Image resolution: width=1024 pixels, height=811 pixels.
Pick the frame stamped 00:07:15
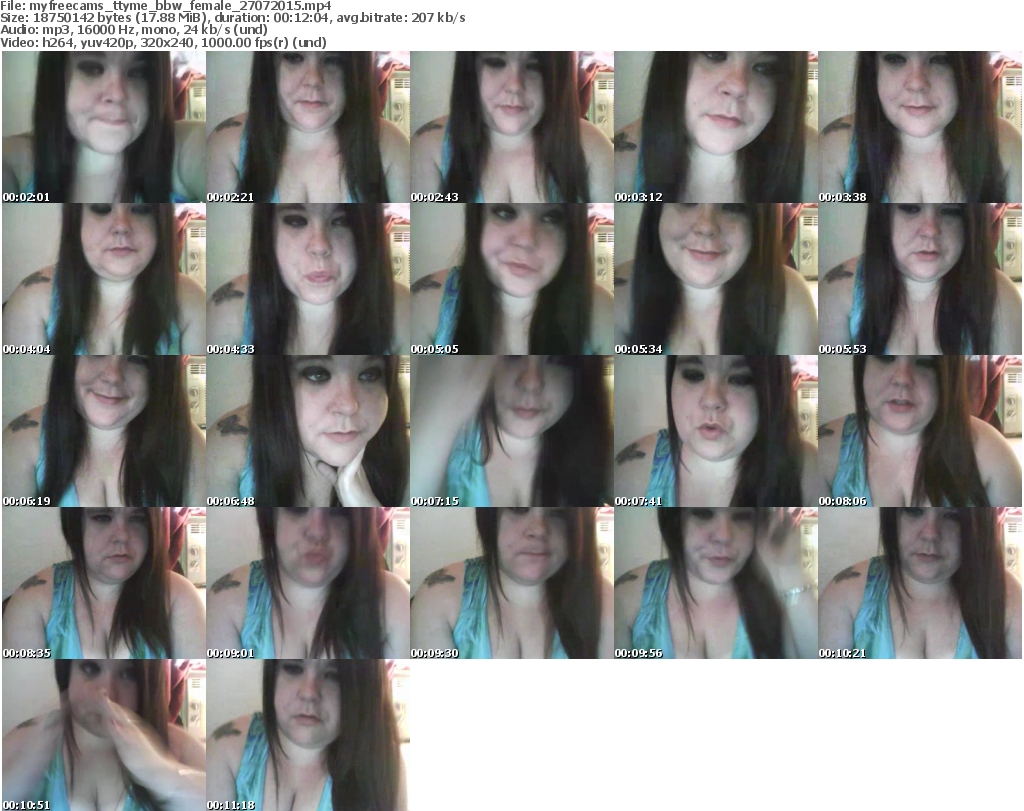tap(512, 431)
